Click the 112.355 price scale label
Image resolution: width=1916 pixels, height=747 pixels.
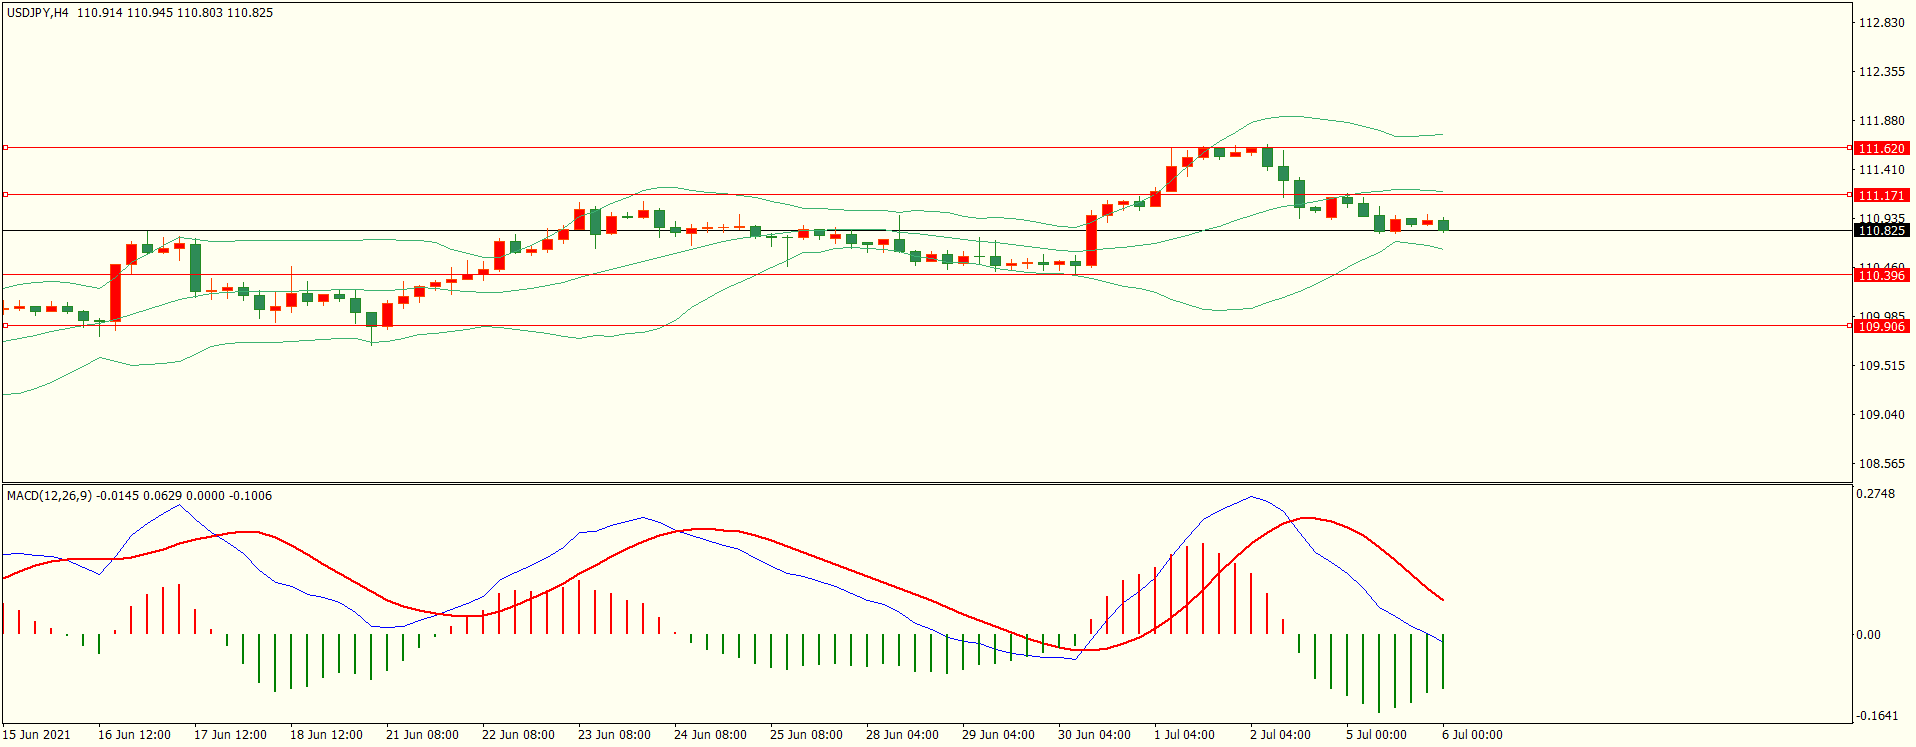click(1881, 72)
